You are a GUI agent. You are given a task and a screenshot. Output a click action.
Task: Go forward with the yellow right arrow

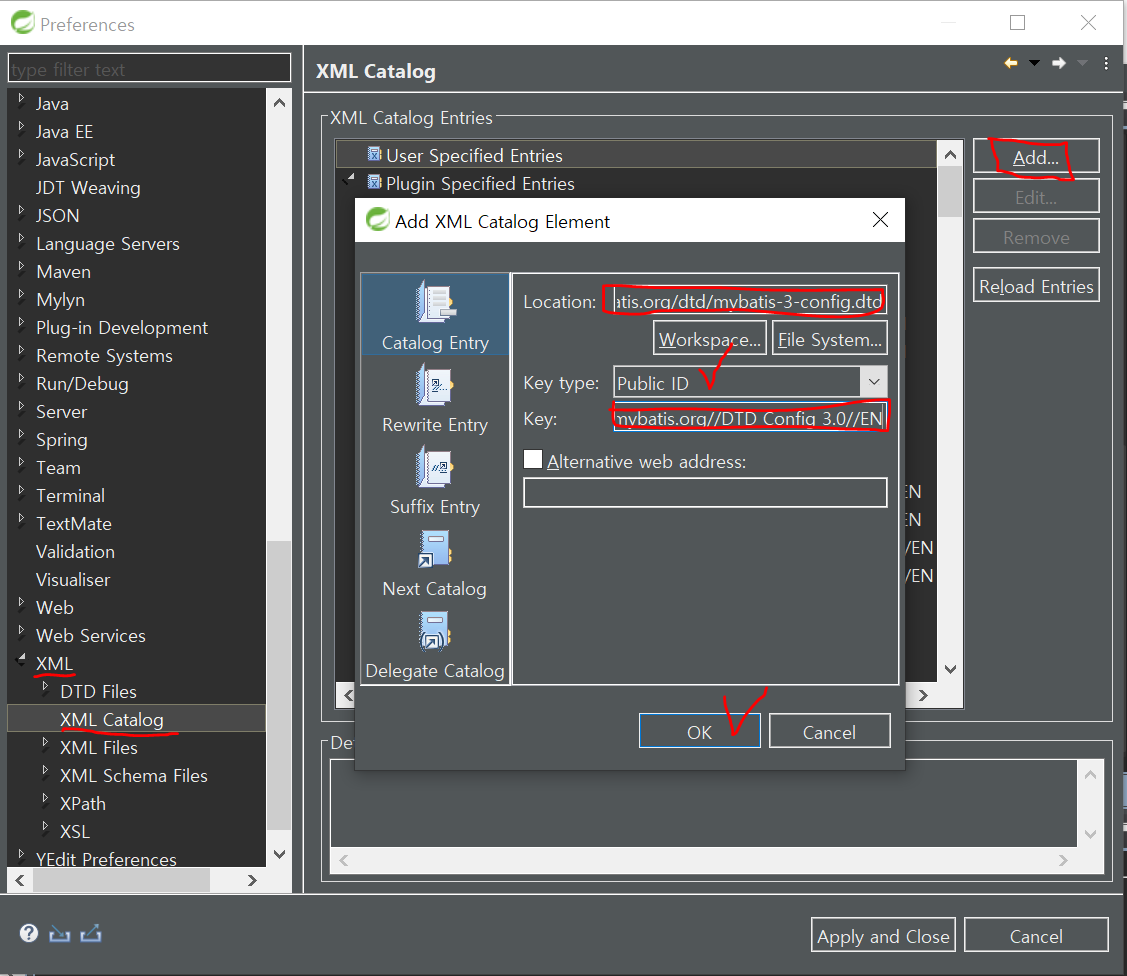coord(1059,63)
